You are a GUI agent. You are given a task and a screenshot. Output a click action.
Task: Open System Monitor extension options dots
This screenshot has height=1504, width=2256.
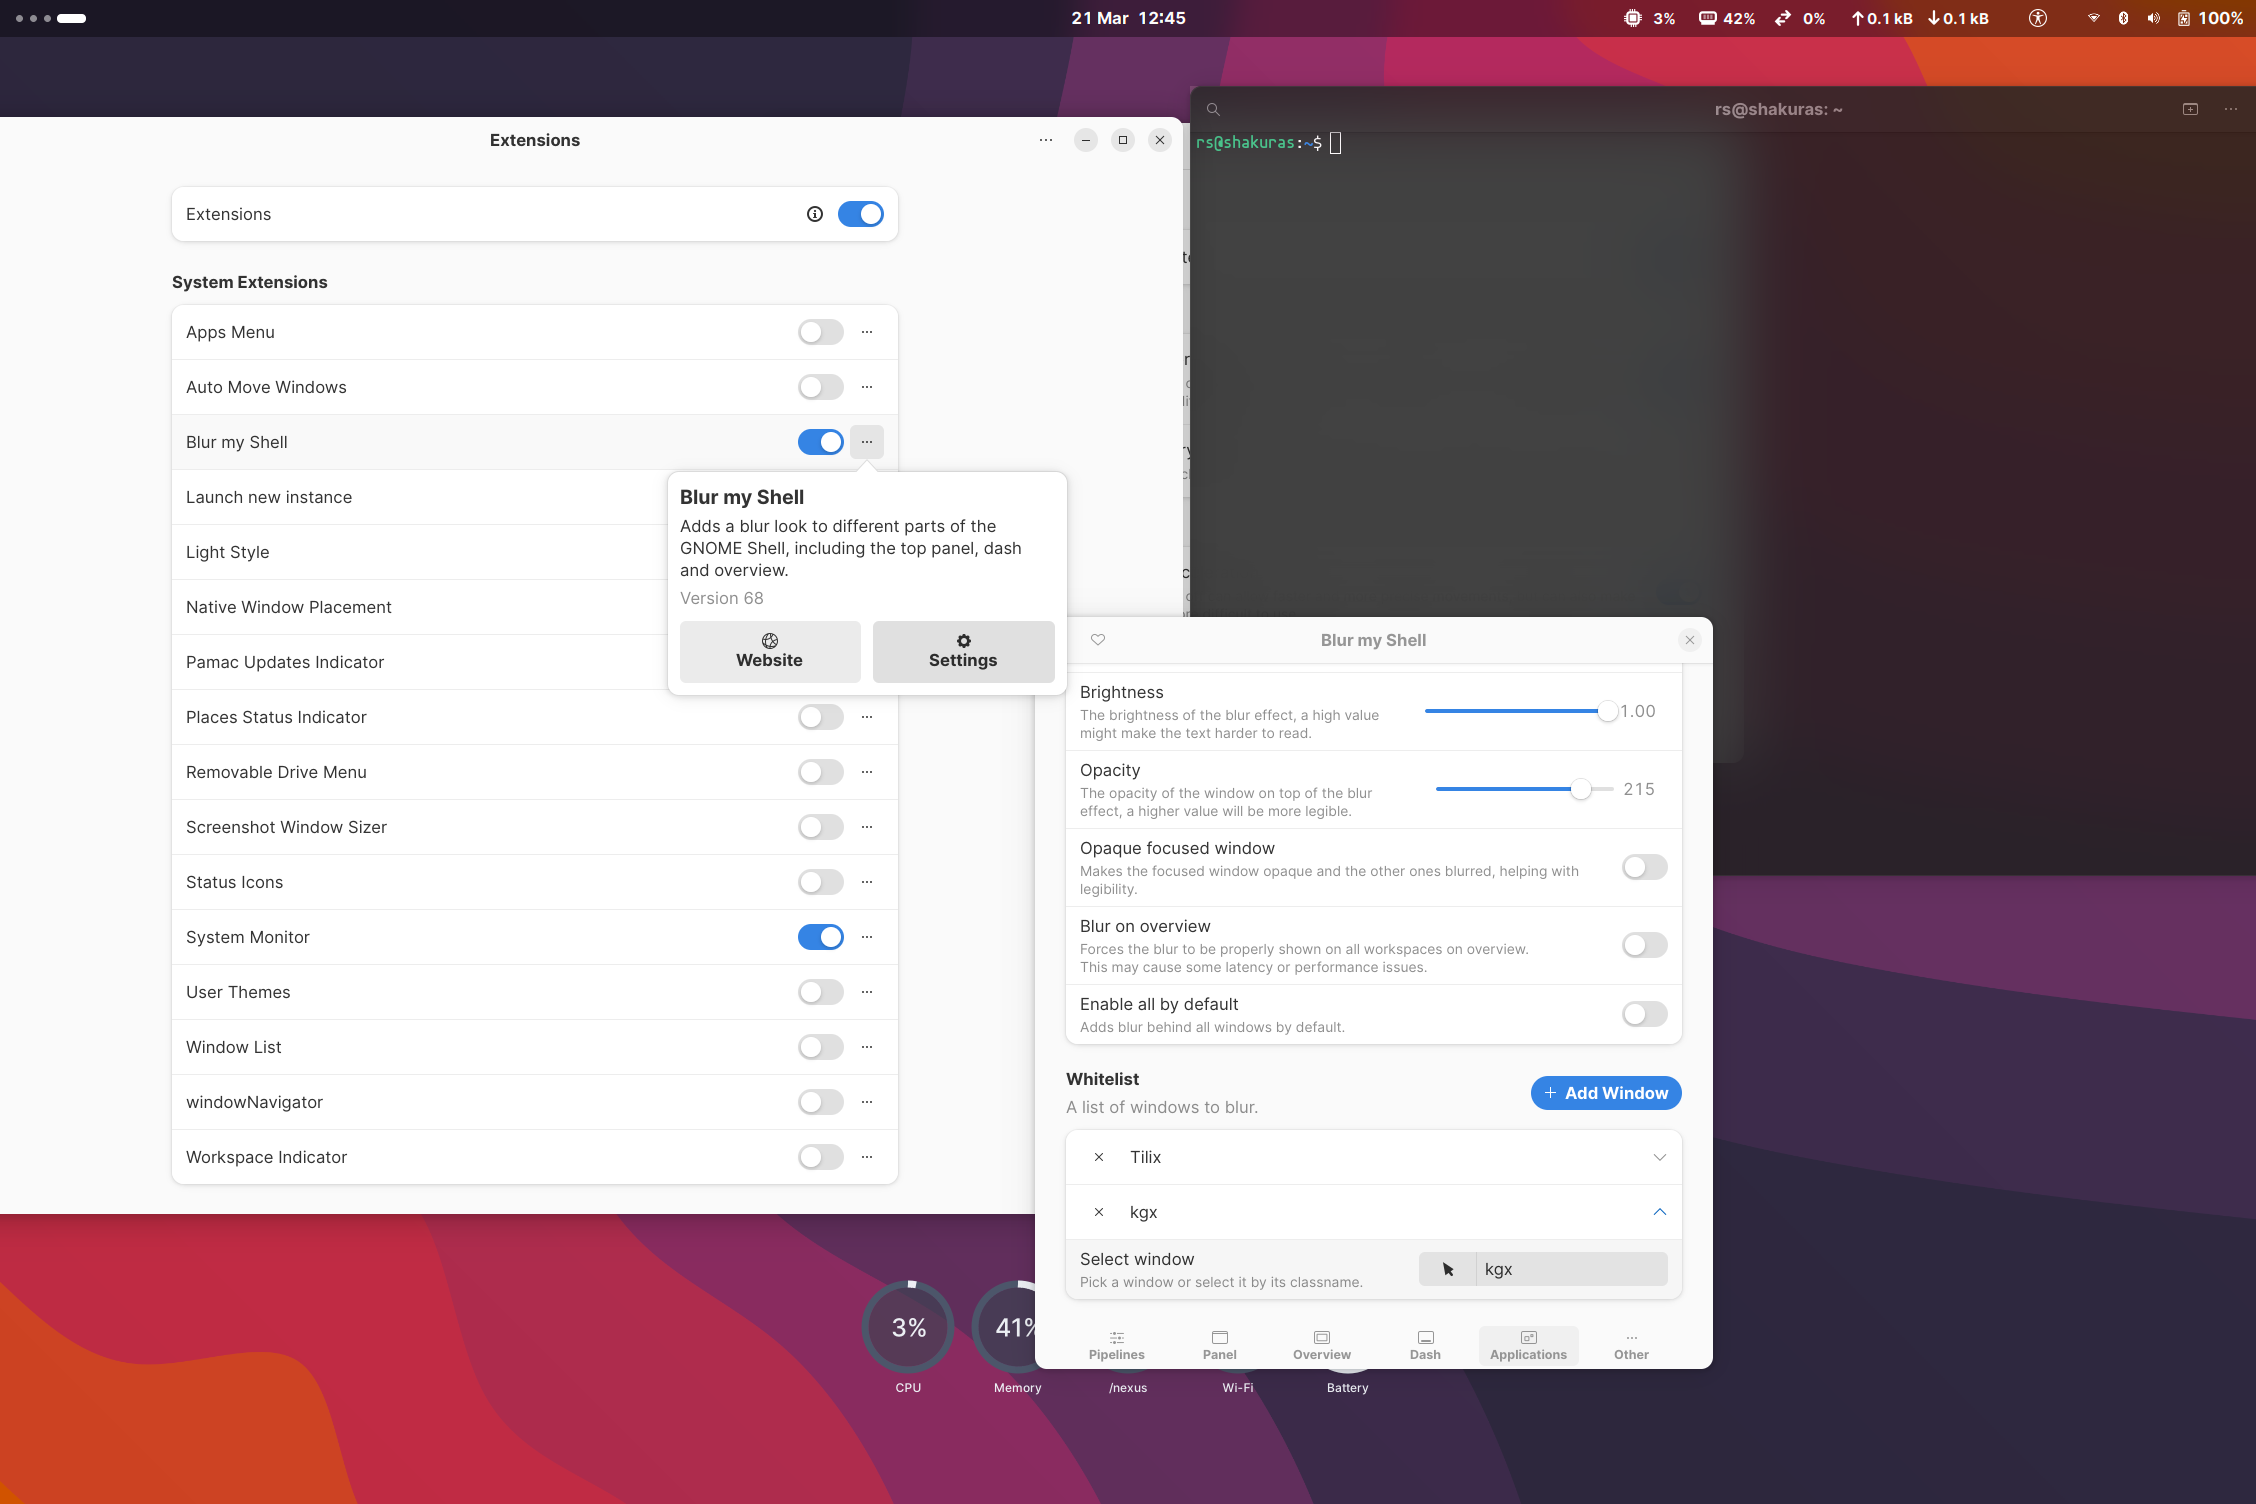coord(867,937)
